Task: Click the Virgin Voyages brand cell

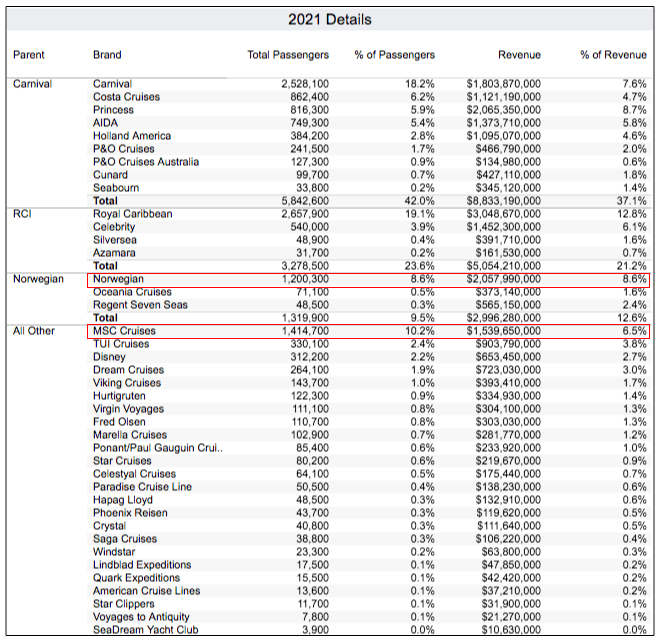Action: 129,409
